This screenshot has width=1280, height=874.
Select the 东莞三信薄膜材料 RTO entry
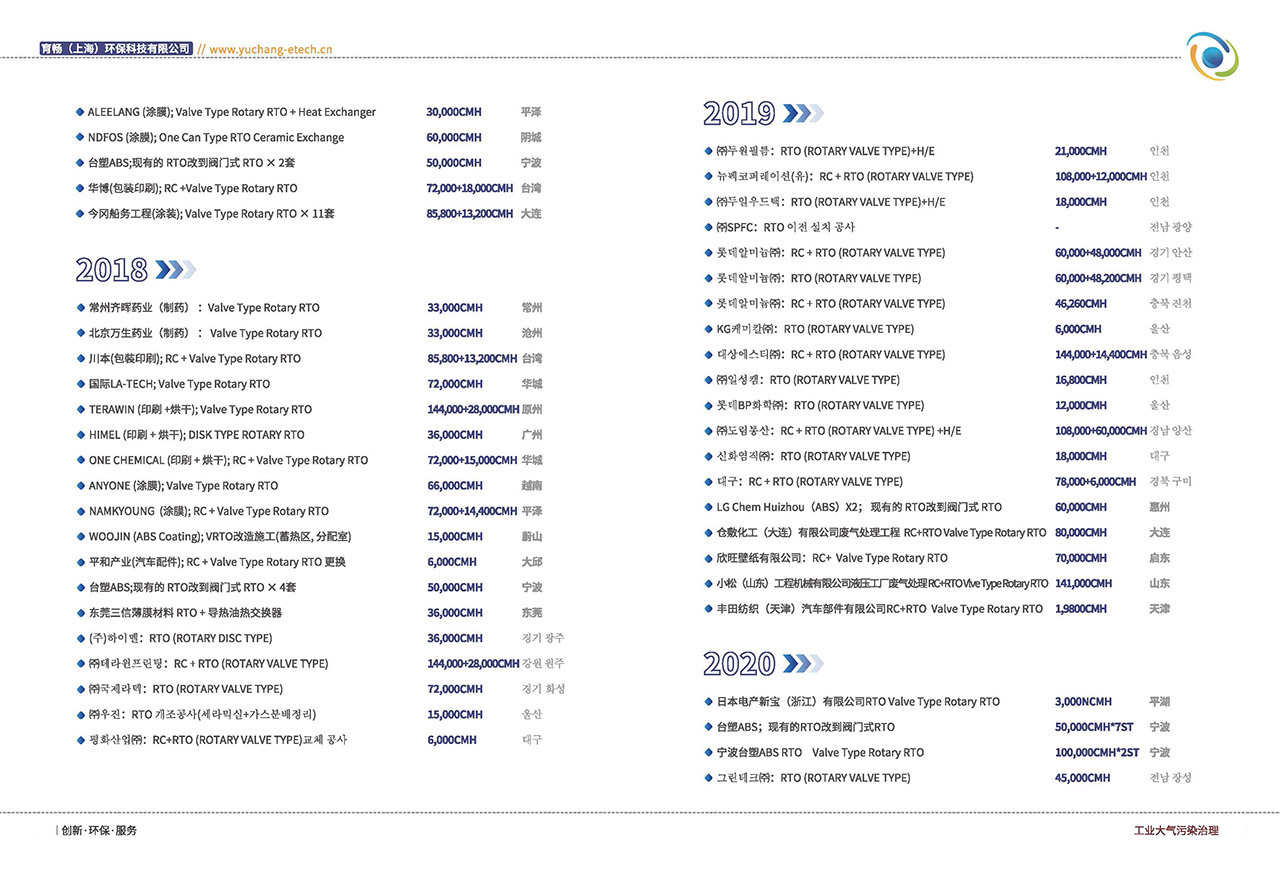(x=179, y=613)
